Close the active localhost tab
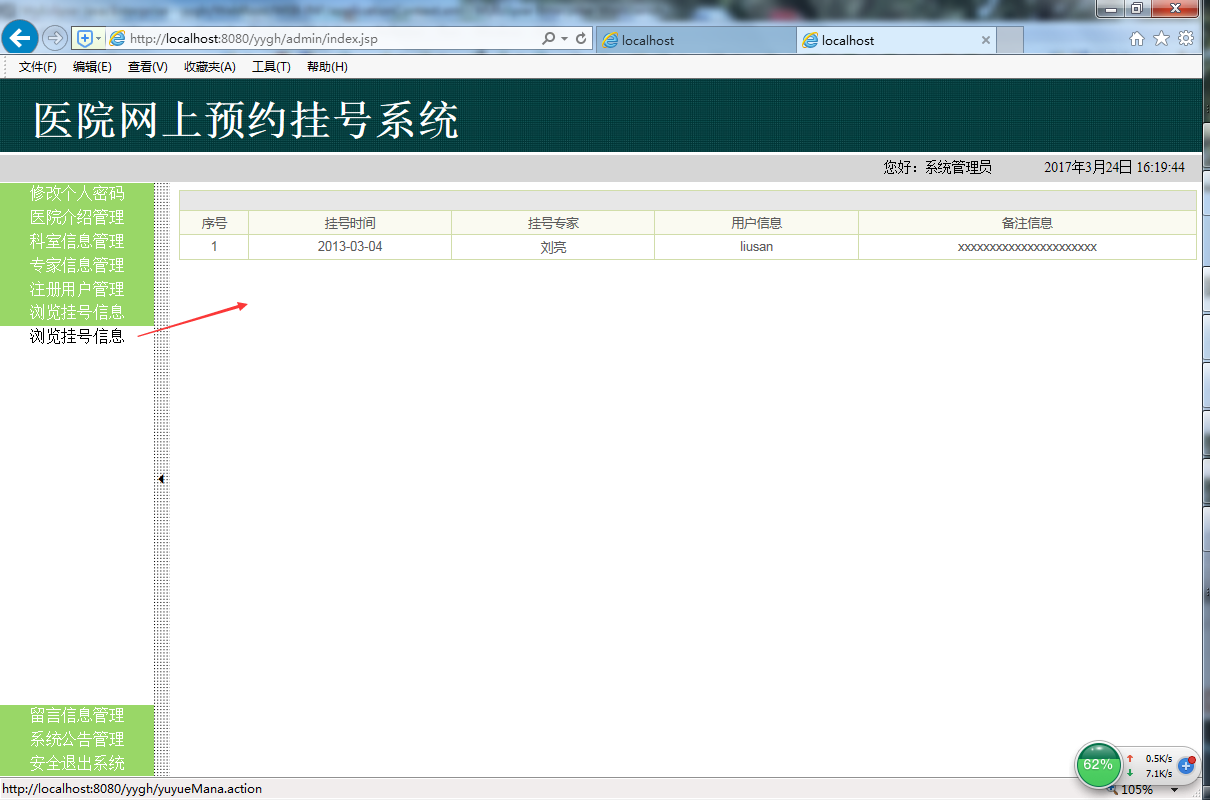 coord(986,40)
